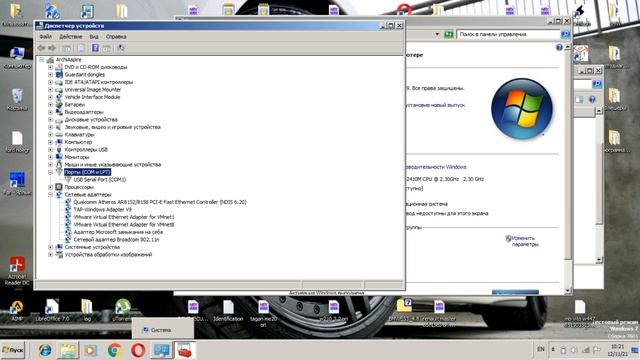This screenshot has width=640, height=360.
Task: Select Acrobat Reader DC desktop icon
Action: click(17, 271)
